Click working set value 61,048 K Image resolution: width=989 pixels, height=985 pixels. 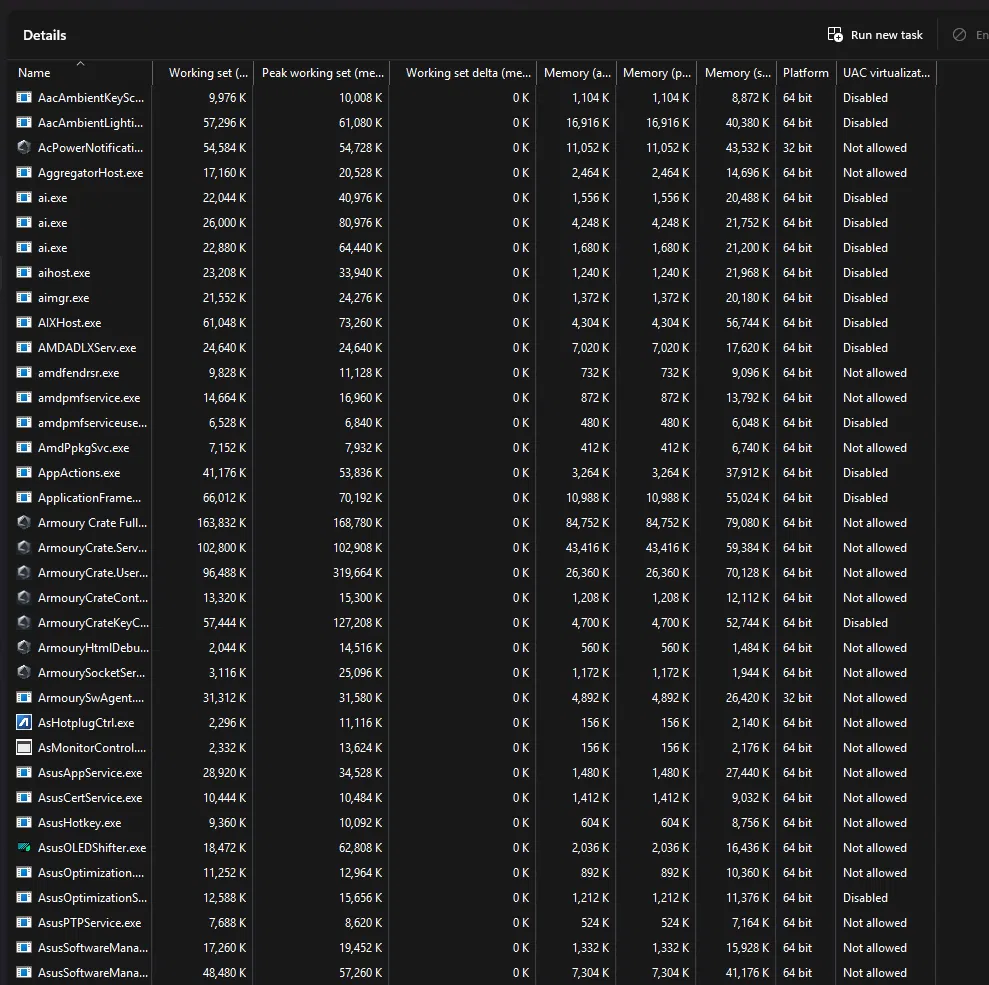(x=224, y=323)
